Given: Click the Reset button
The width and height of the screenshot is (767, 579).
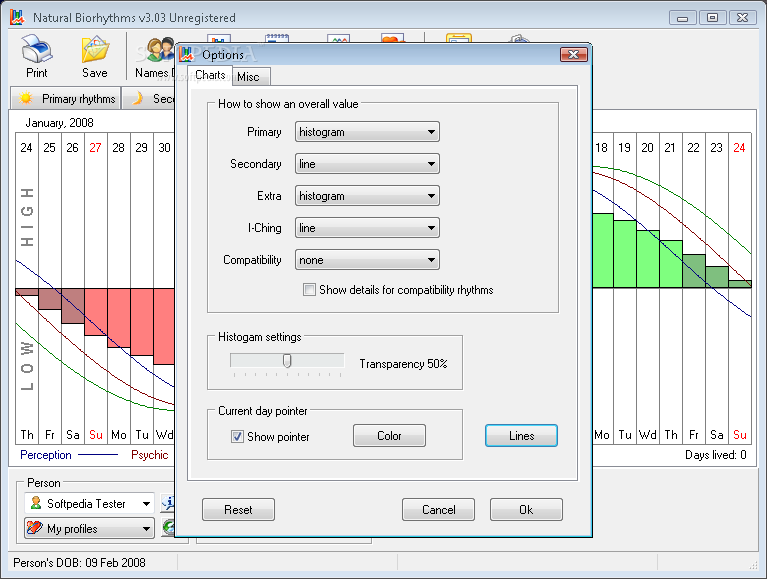Looking at the screenshot, I should tap(238, 510).
